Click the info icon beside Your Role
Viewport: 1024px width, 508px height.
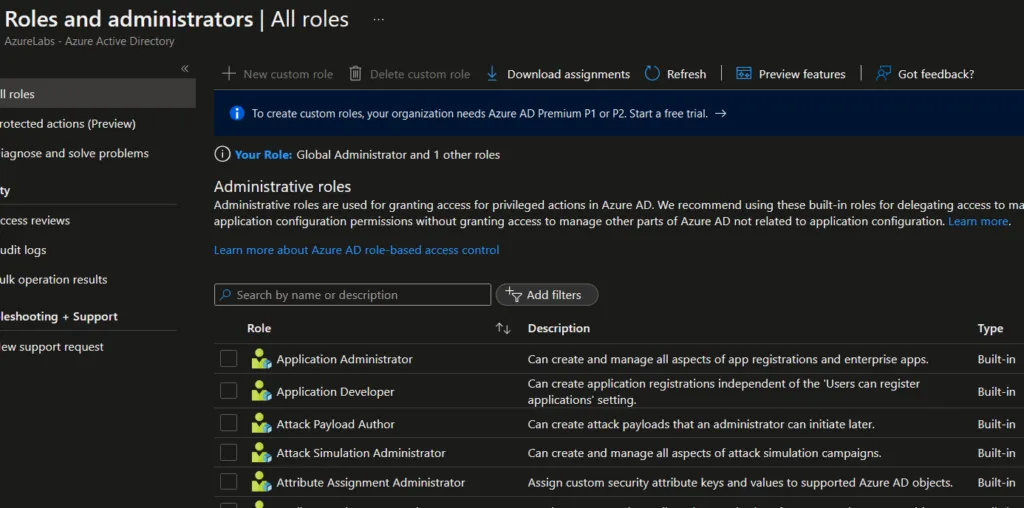coord(222,155)
